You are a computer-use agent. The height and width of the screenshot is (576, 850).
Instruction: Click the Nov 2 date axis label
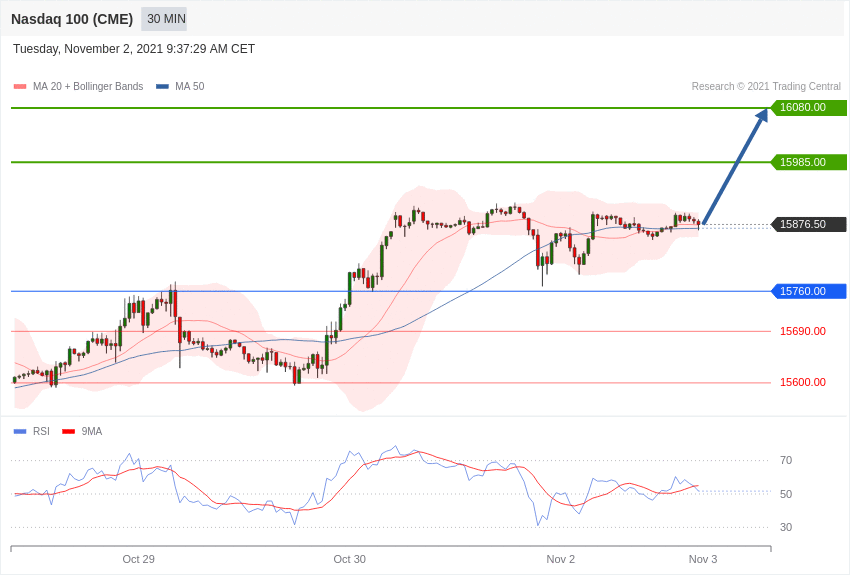[560, 559]
